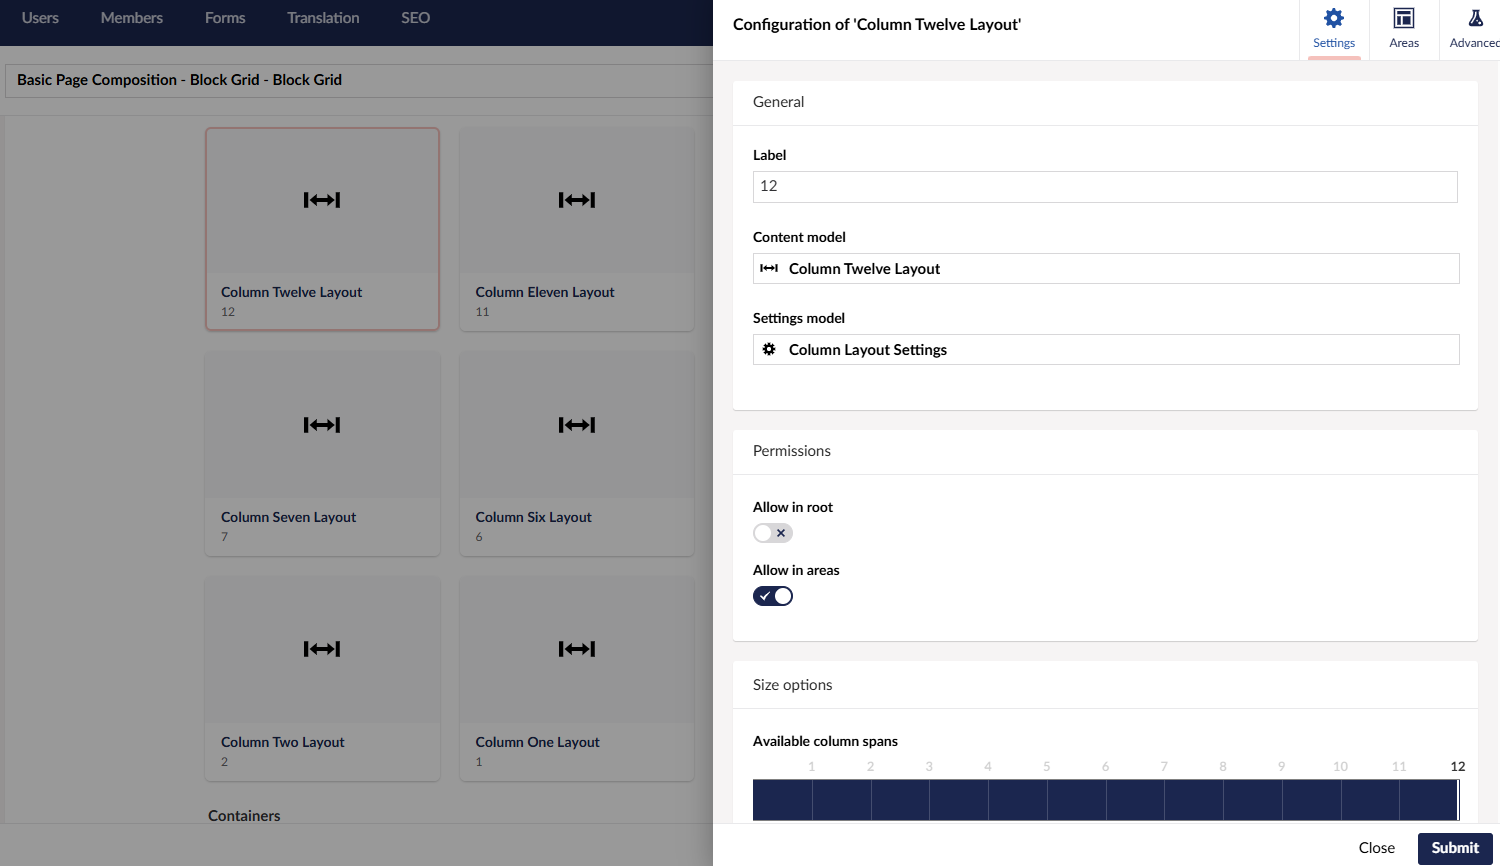Click the content model arrow icon
The width and height of the screenshot is (1500, 866).
point(769,268)
